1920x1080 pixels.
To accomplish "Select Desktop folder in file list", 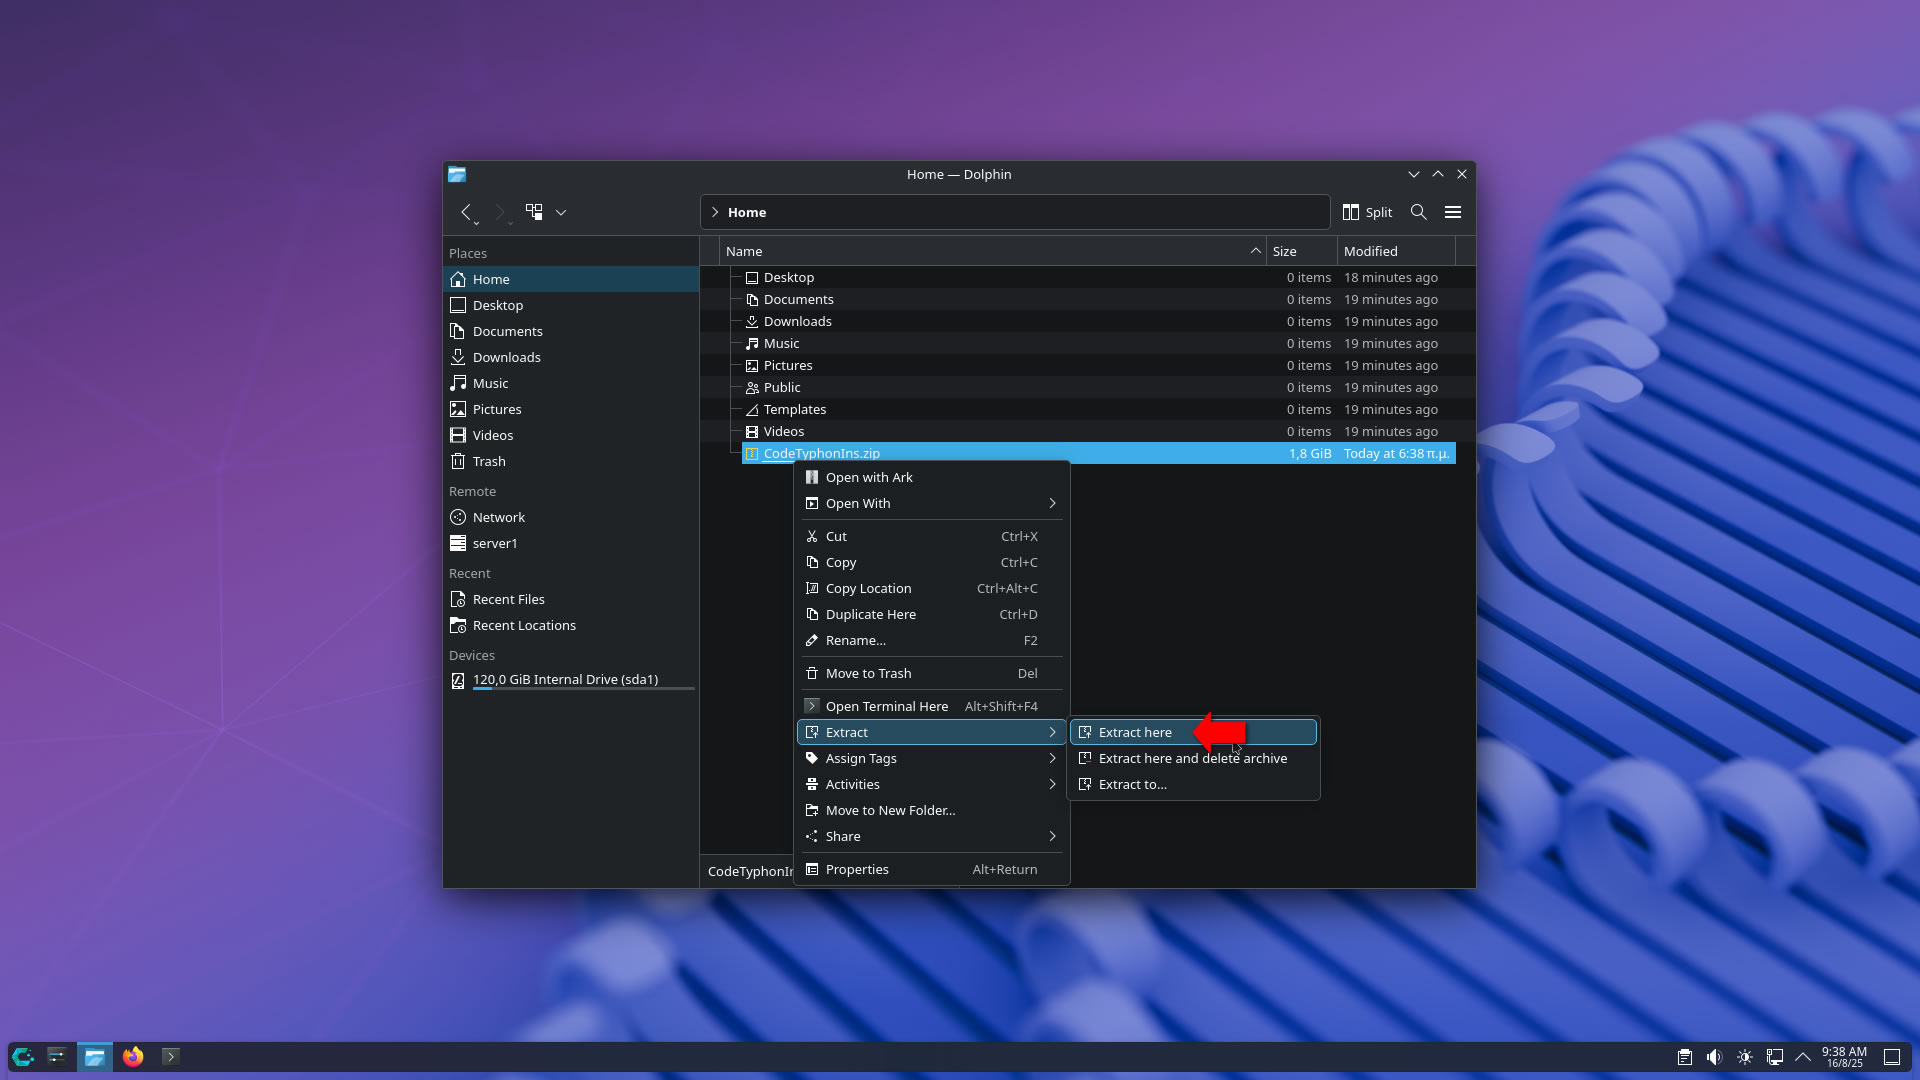I will coord(788,277).
